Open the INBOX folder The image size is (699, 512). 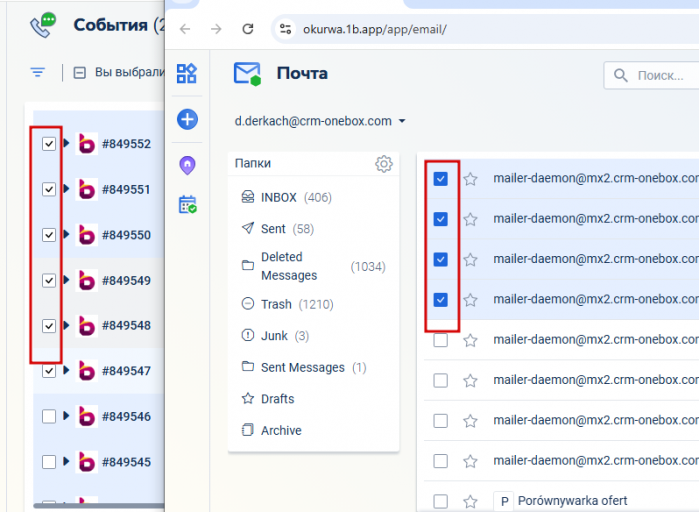pos(313,197)
